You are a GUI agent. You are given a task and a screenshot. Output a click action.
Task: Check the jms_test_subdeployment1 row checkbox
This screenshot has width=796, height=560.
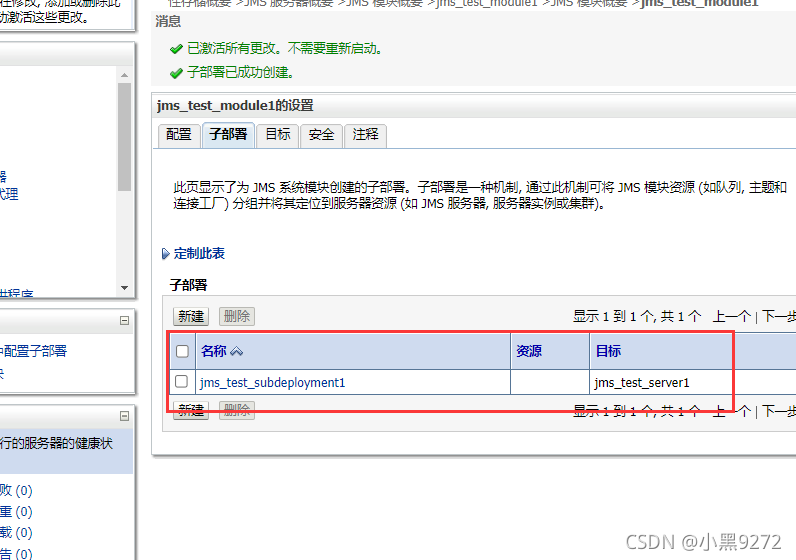point(181,381)
